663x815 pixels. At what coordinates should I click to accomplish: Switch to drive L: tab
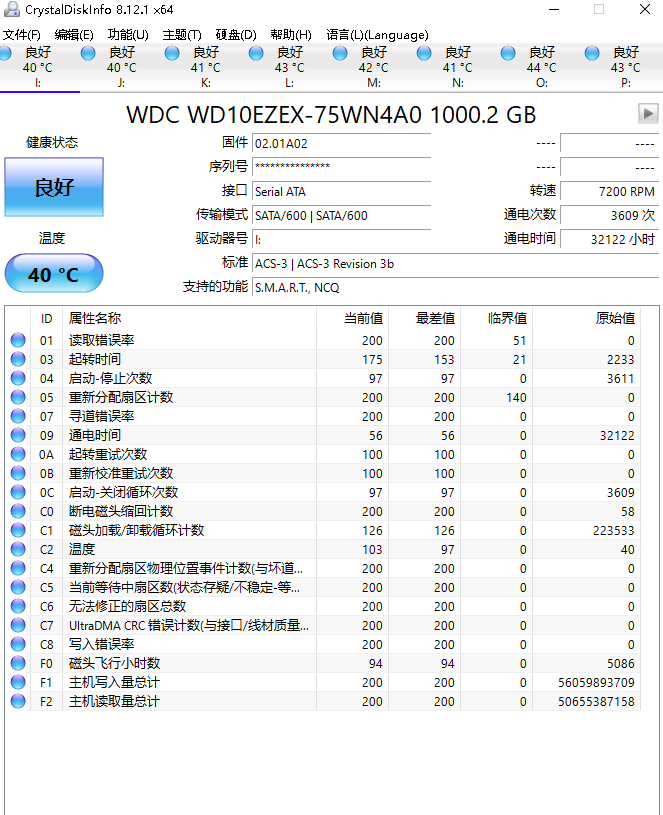coord(290,68)
